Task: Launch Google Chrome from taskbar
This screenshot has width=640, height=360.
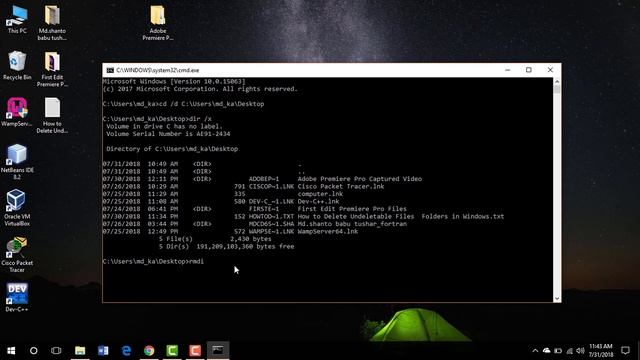Action: tap(149, 351)
